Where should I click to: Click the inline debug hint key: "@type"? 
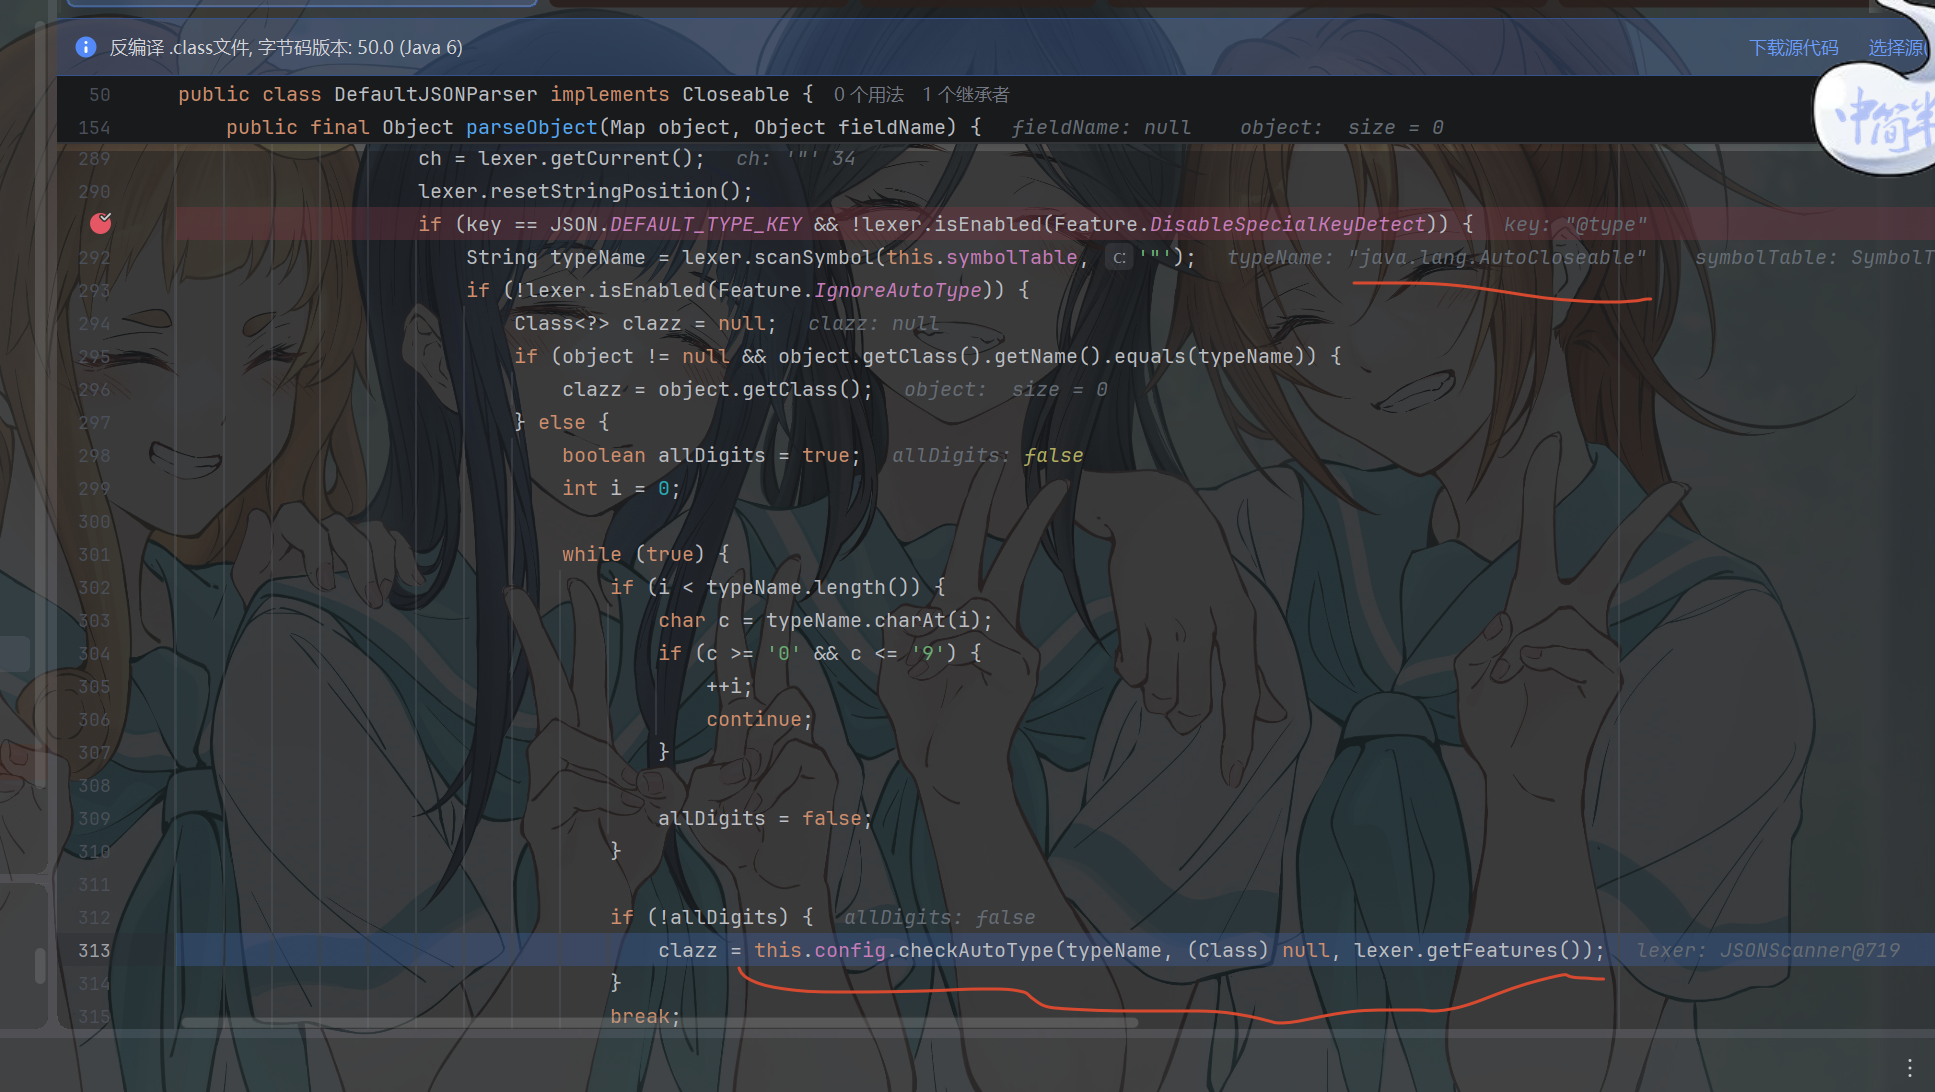tap(1575, 224)
